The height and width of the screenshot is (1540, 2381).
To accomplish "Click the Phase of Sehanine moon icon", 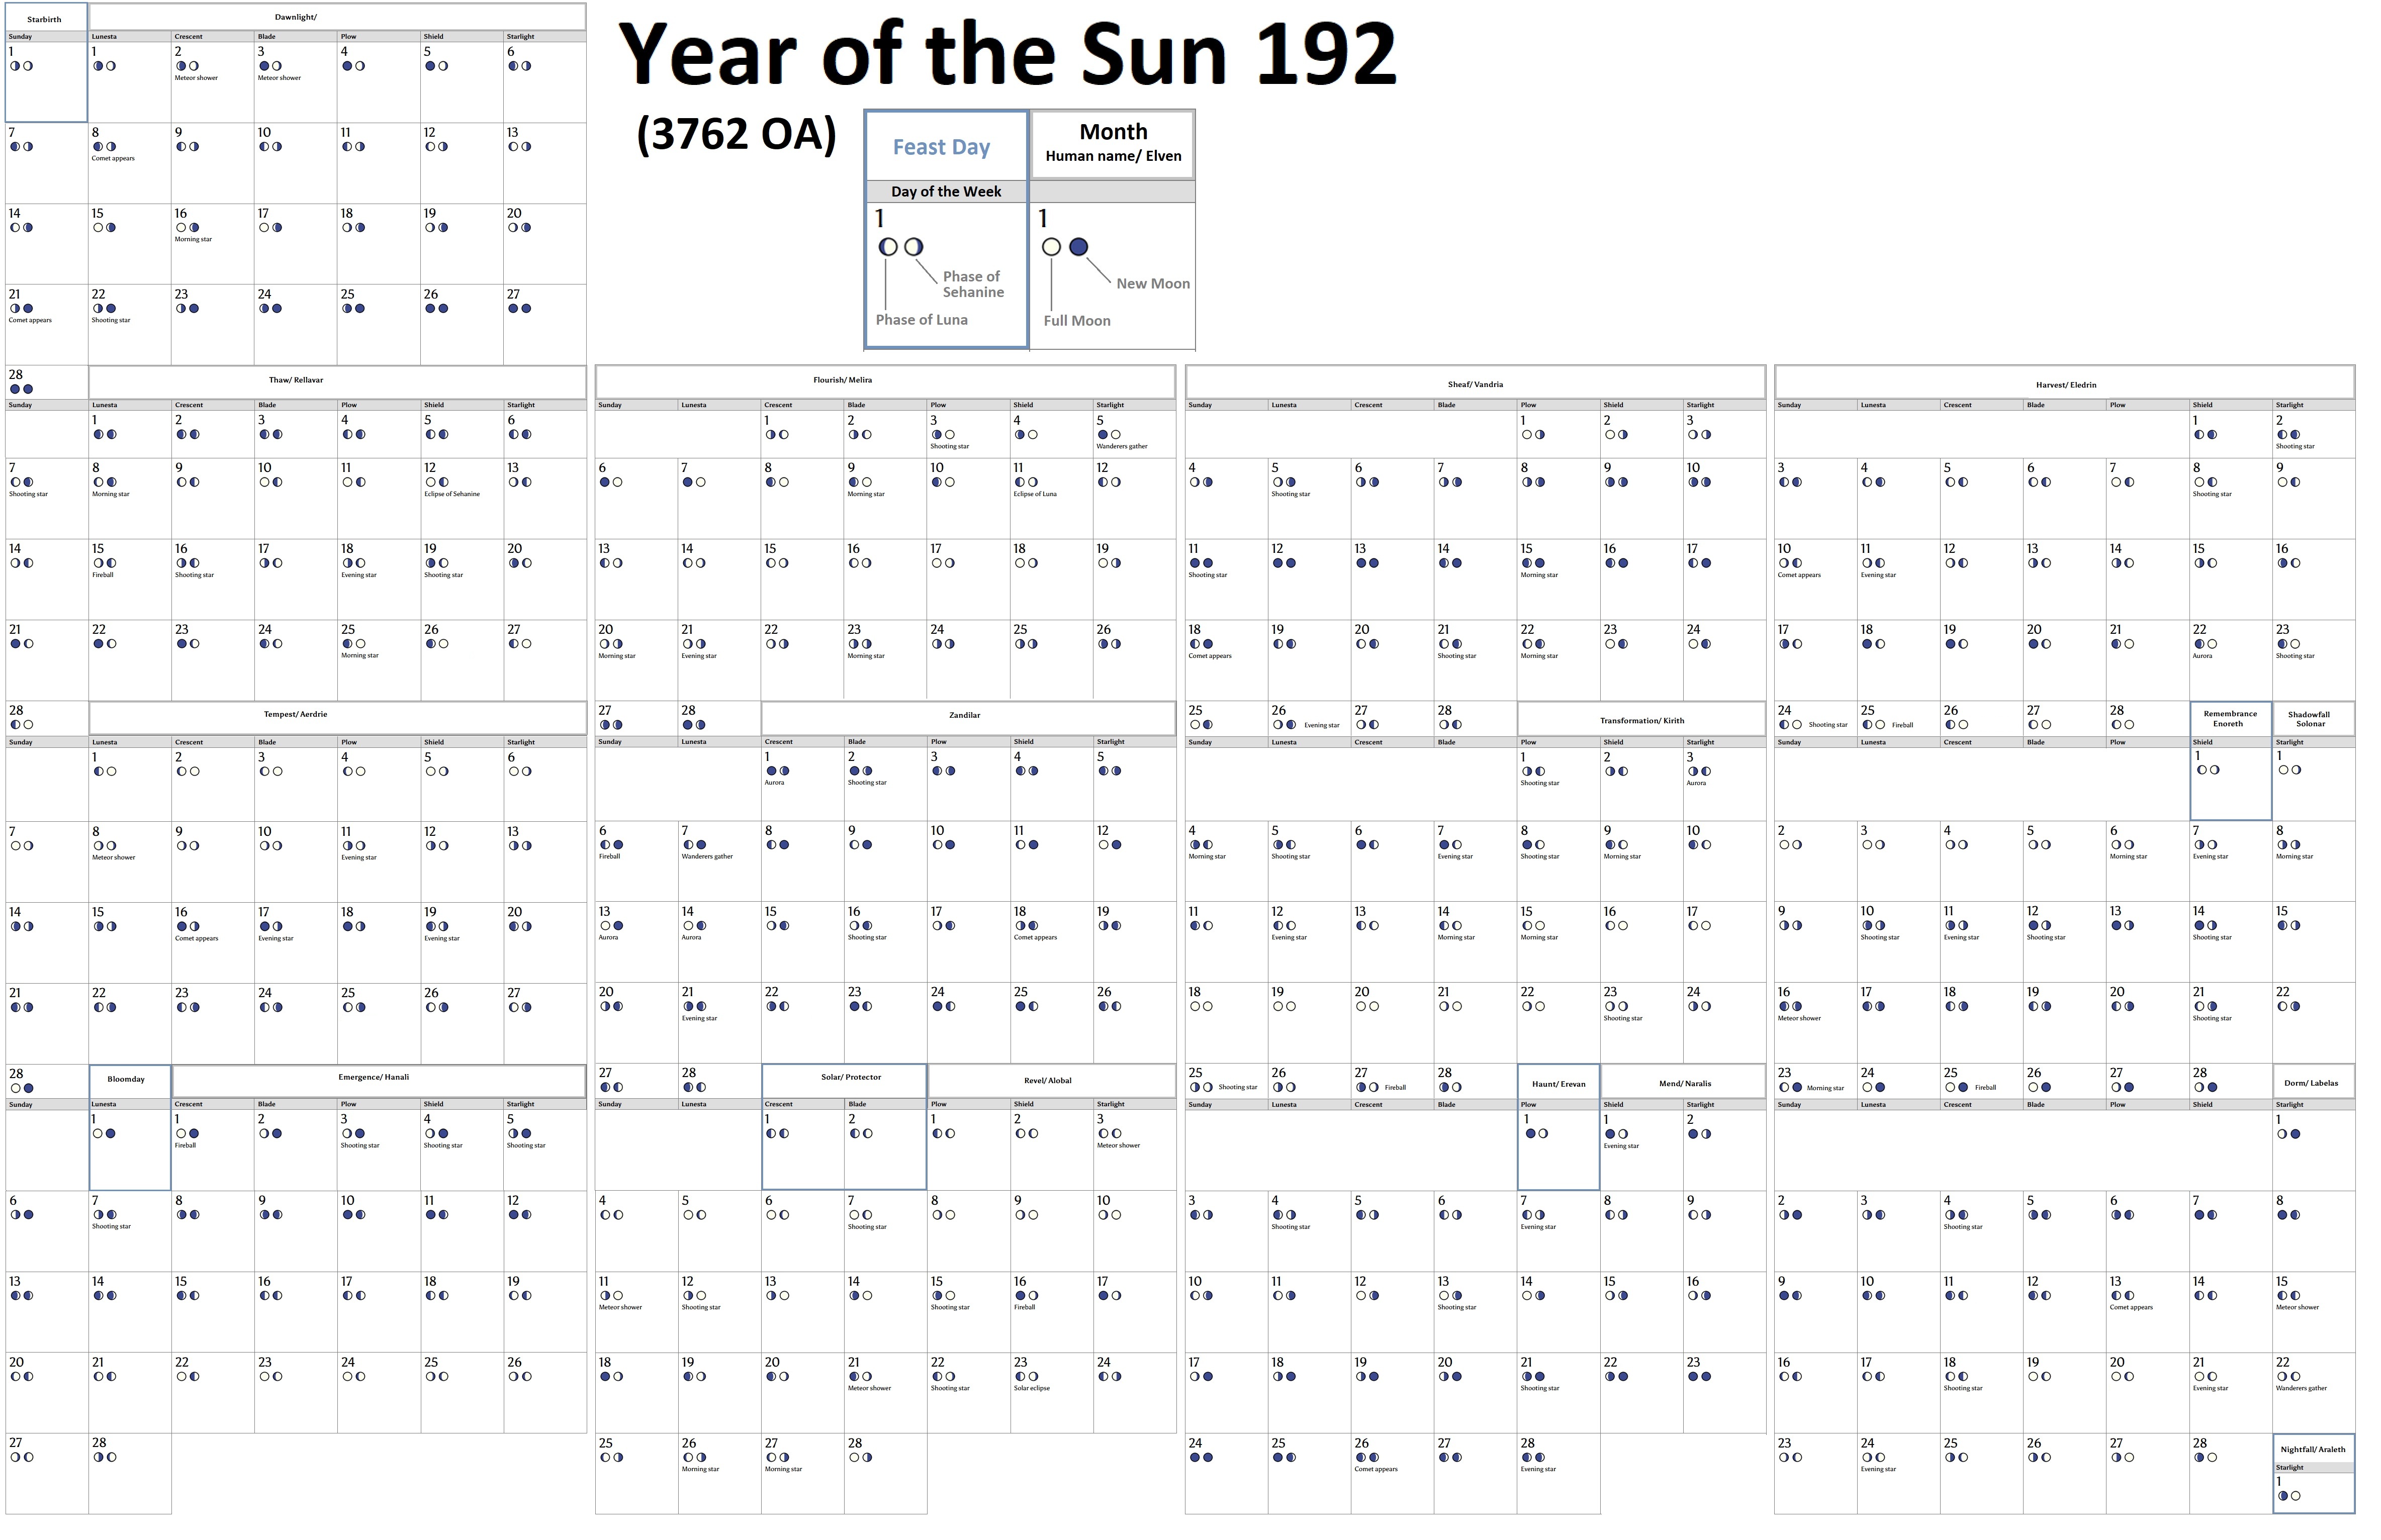I will coord(913,247).
